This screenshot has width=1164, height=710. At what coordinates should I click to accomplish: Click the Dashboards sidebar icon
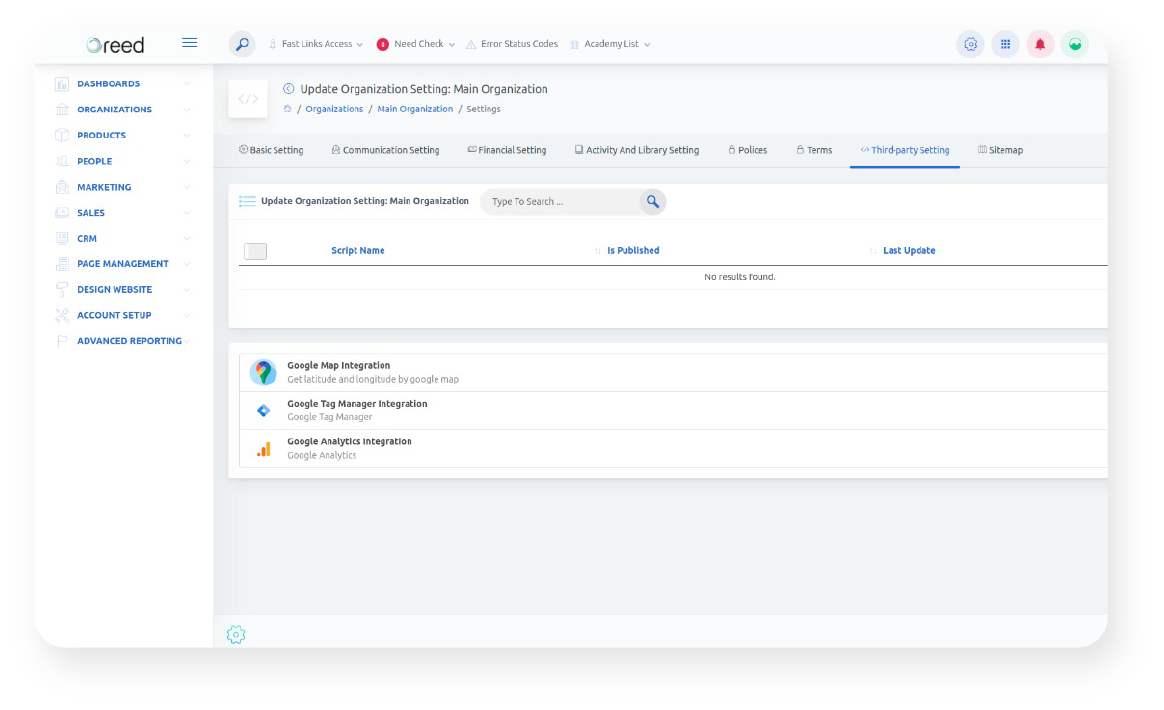click(62, 84)
